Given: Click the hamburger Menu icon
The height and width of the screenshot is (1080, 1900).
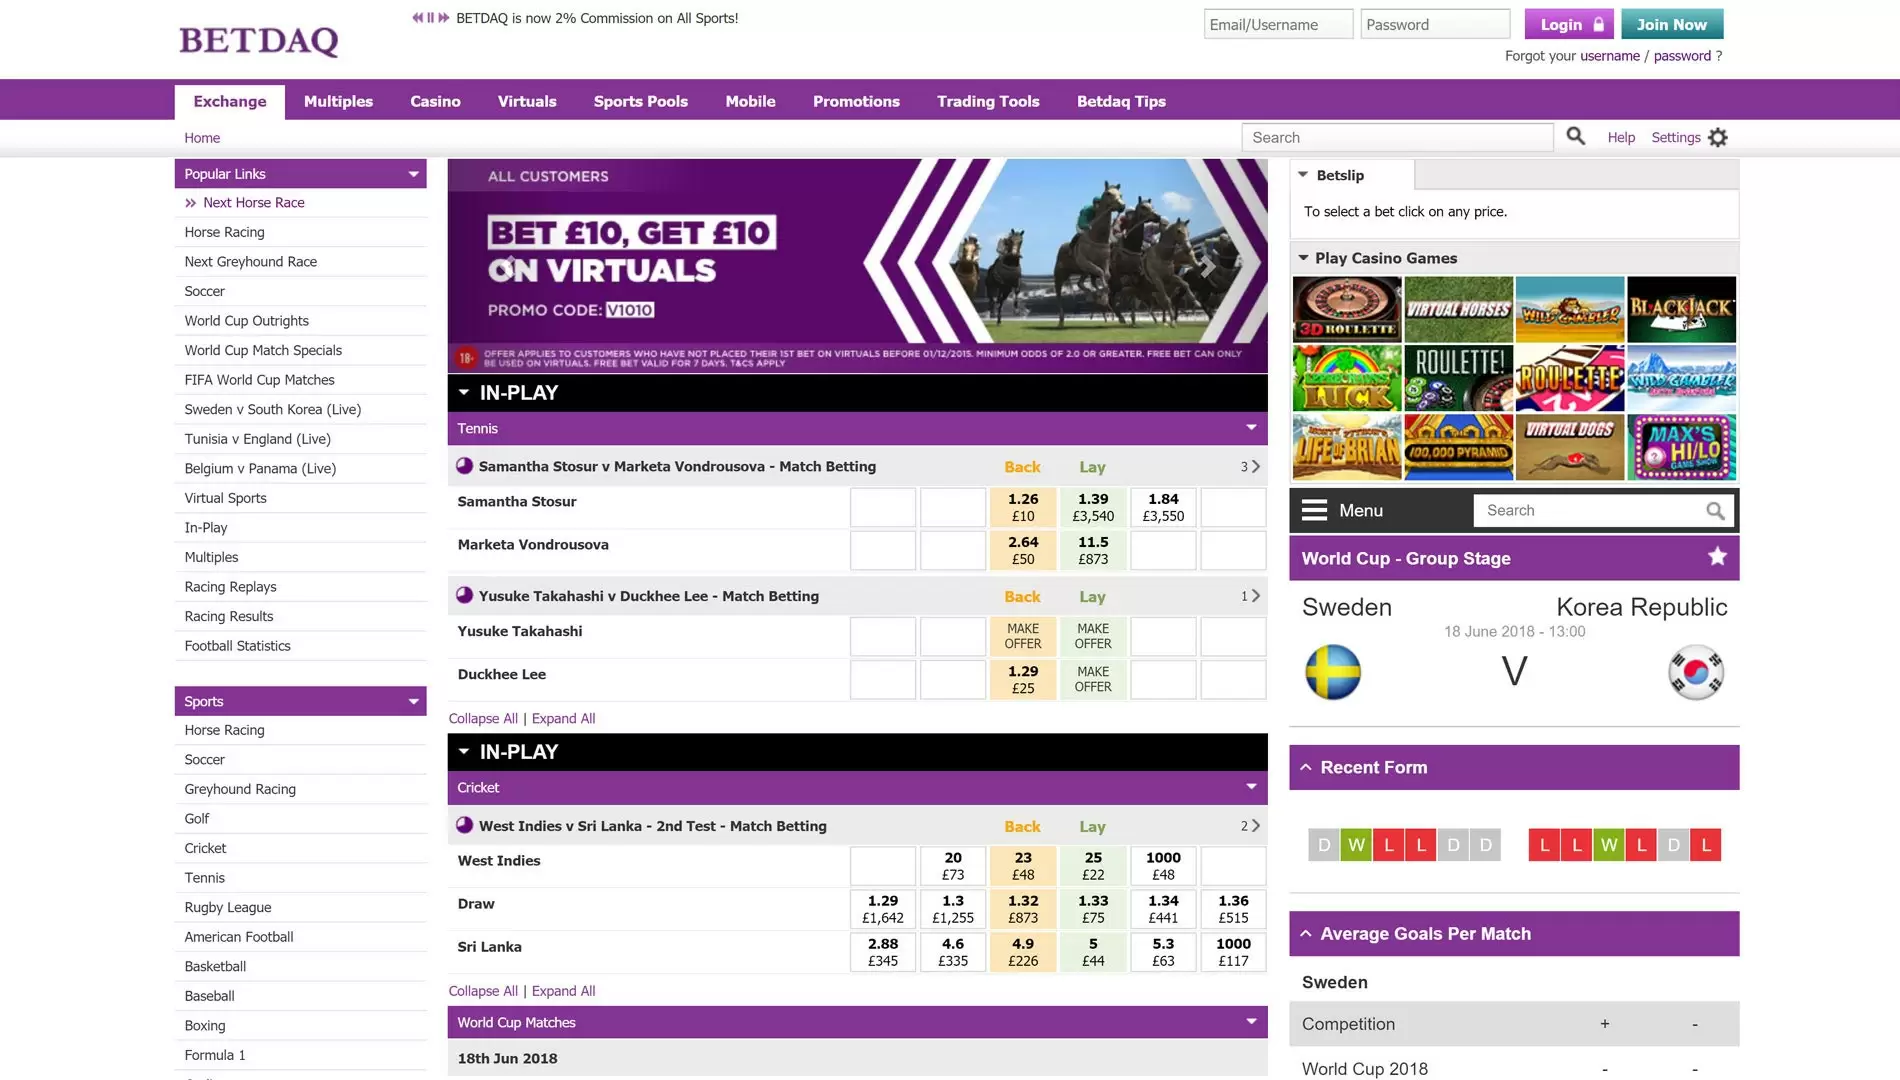Looking at the screenshot, I should coord(1314,510).
